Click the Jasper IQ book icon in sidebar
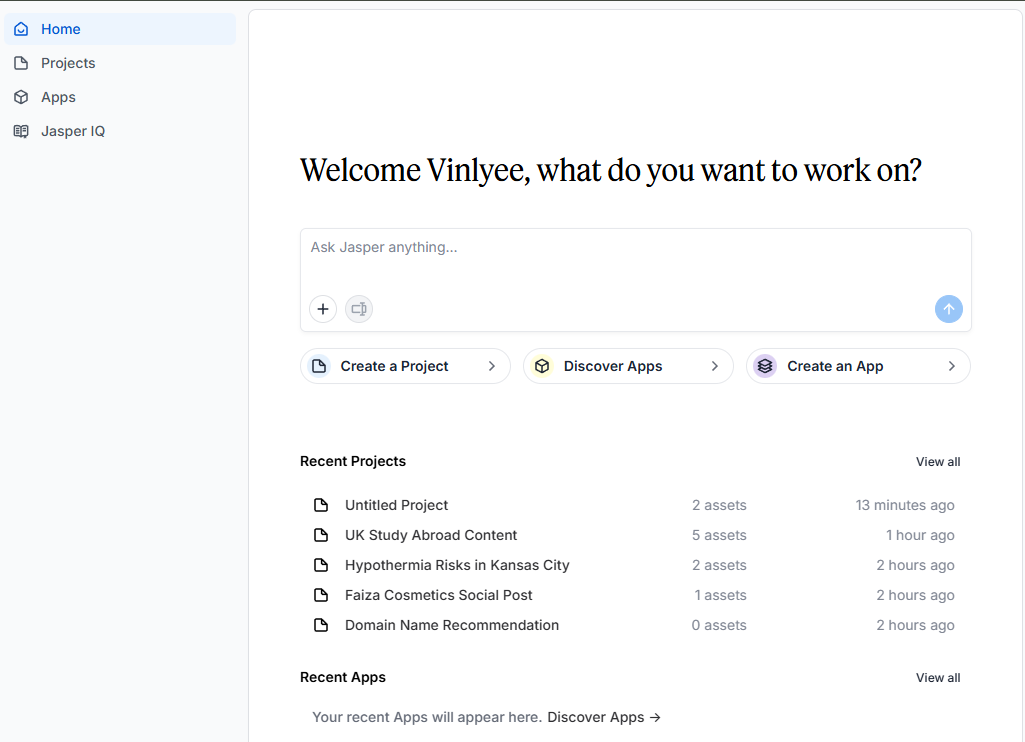Screen dimensions: 1025x742 coord(21,131)
